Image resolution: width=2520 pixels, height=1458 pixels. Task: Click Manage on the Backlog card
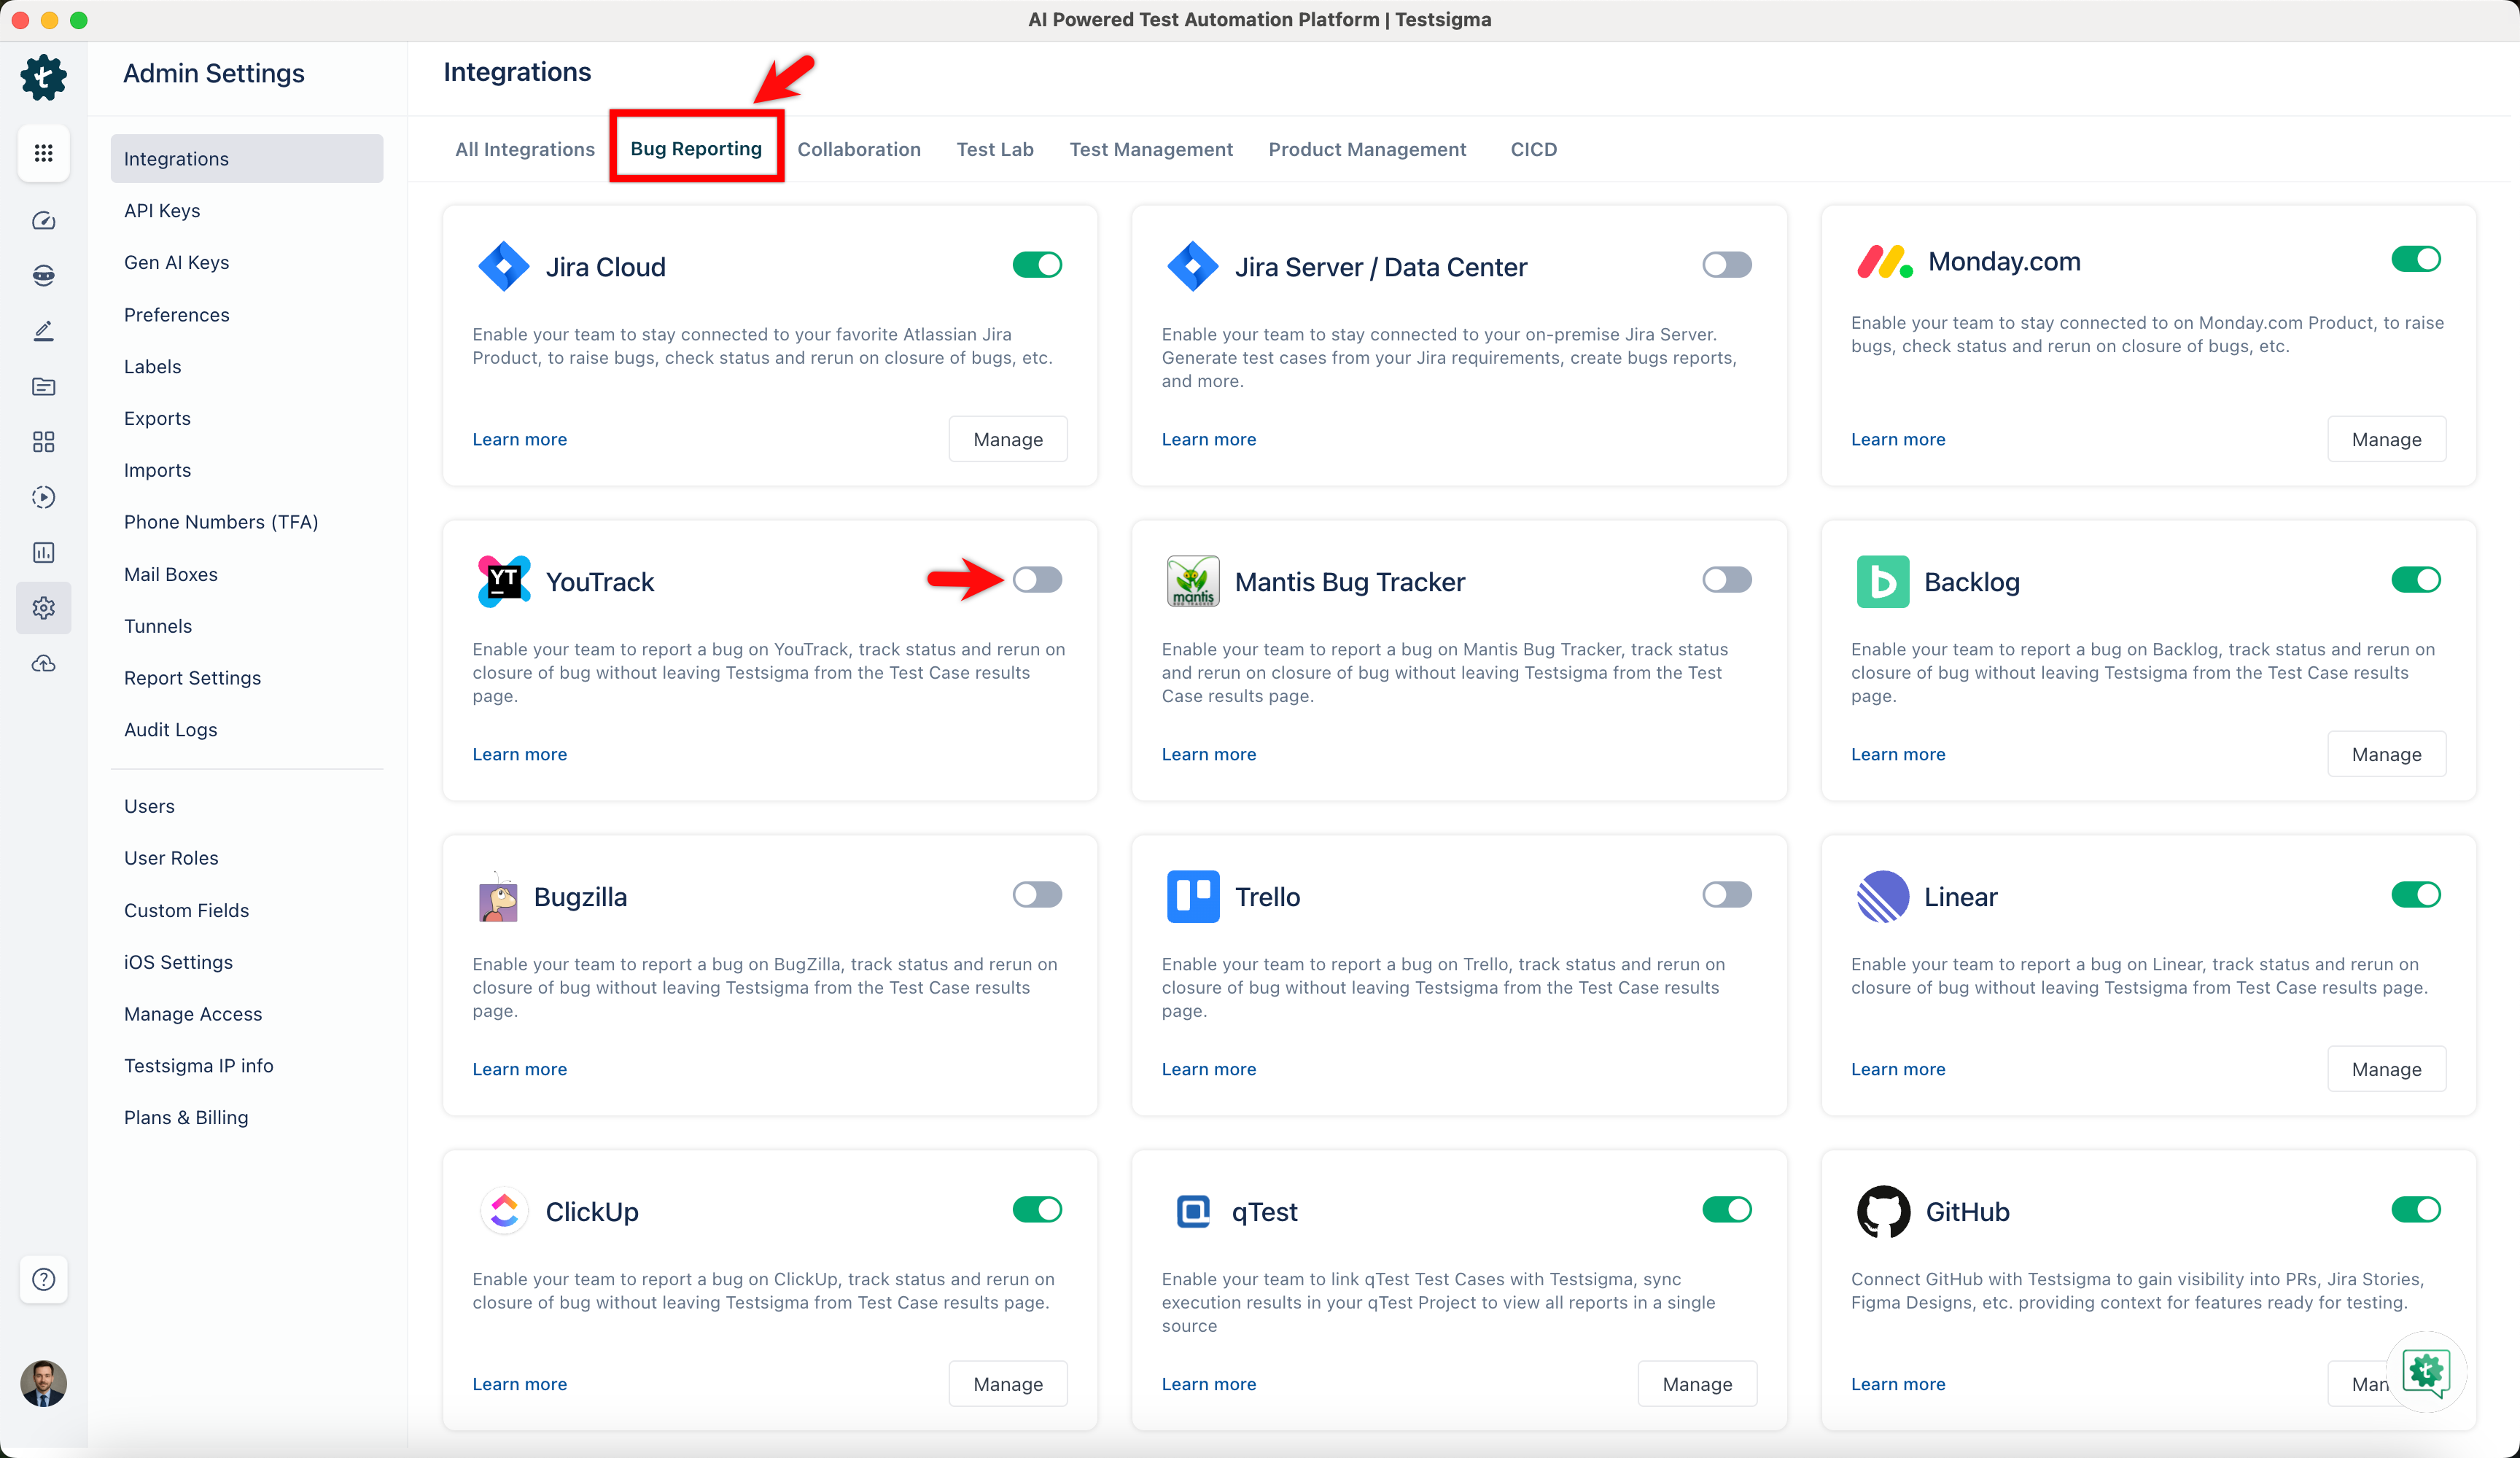[x=2386, y=754]
